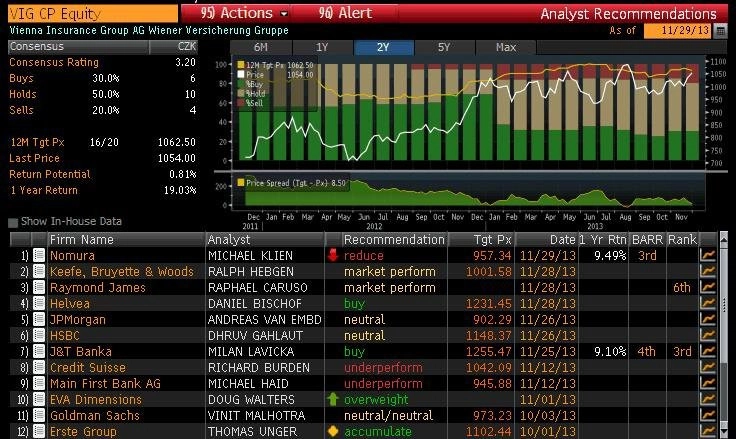Open the As of date calendar picker
736x439 pixels.
point(720,31)
